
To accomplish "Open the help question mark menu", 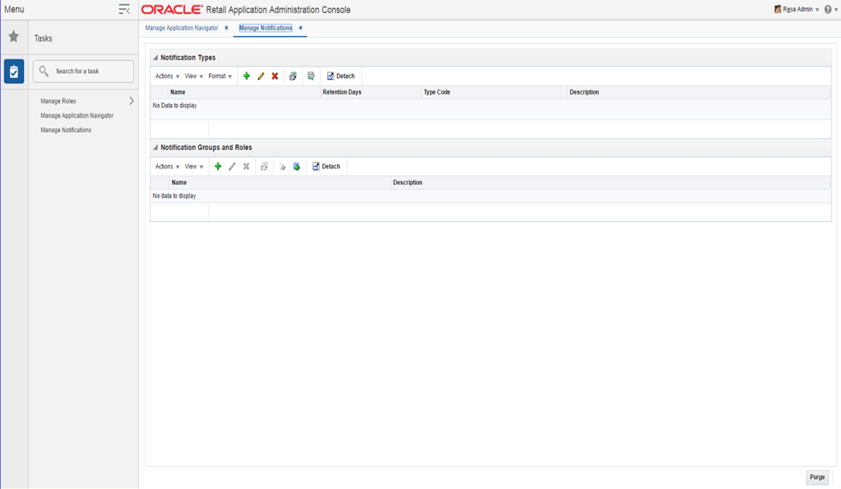I will [x=830, y=10].
